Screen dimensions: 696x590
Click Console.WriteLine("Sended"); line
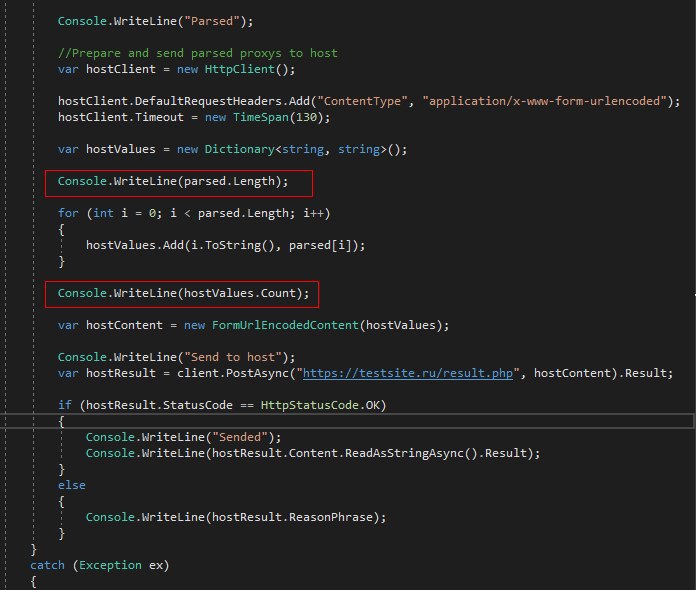183,437
